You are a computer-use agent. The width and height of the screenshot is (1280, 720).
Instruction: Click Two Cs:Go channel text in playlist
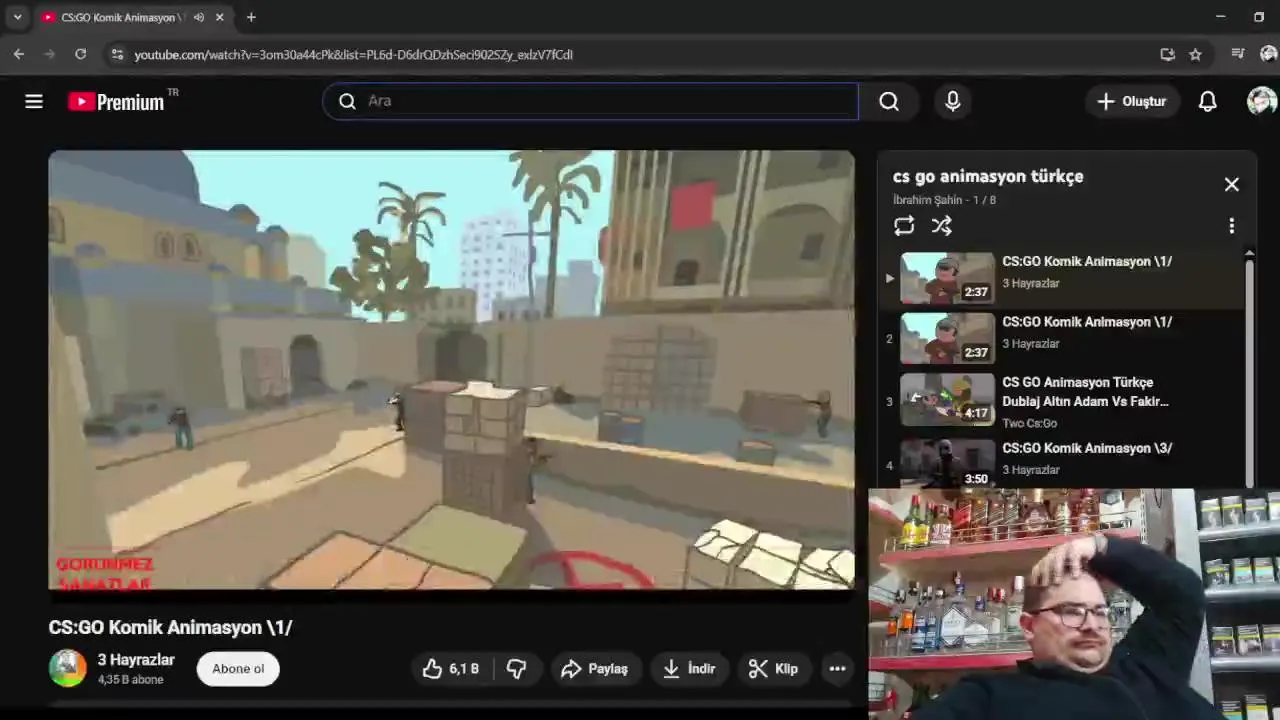pos(1029,423)
